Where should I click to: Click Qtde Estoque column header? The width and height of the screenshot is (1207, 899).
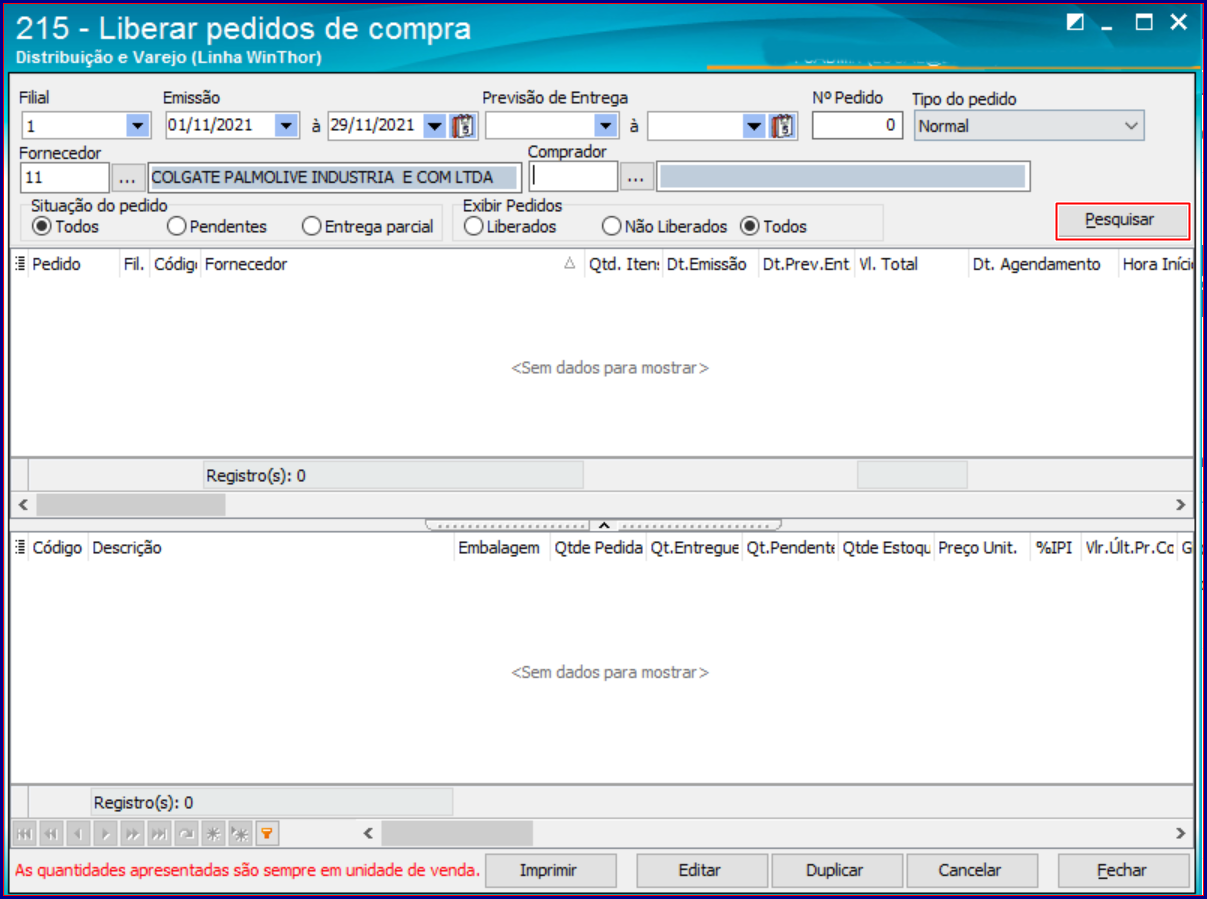click(886, 547)
